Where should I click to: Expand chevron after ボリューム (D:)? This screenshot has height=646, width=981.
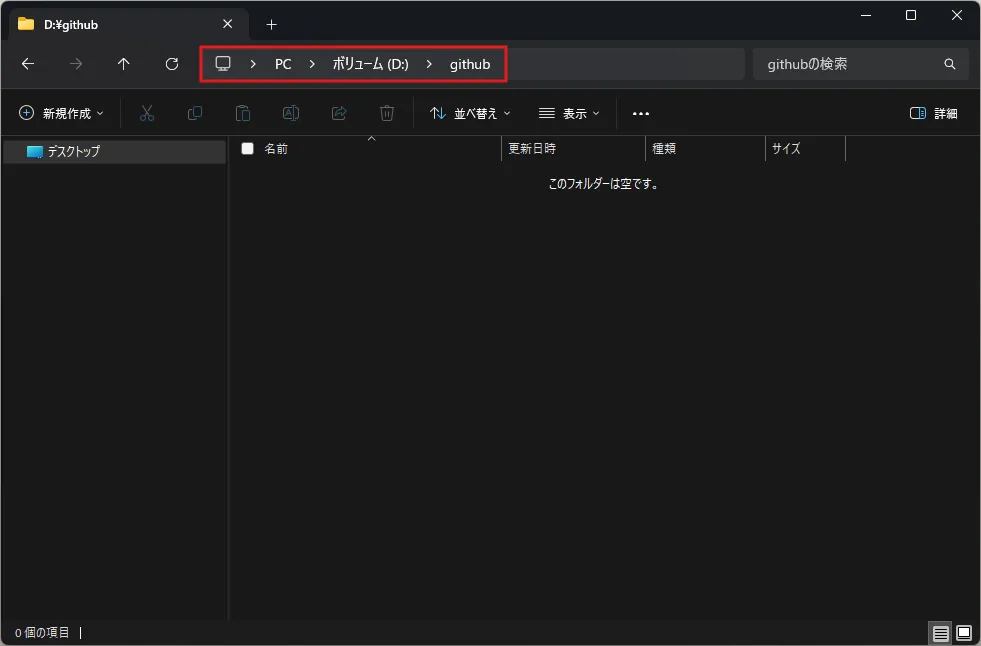[x=429, y=64]
